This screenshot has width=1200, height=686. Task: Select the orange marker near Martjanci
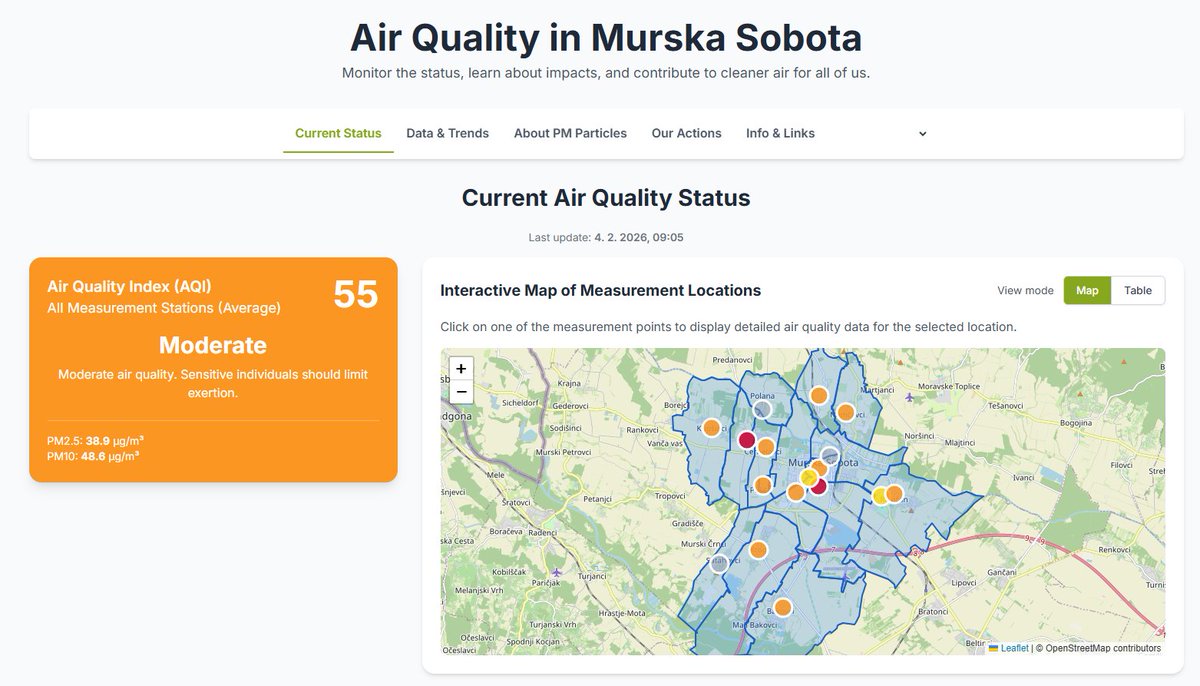click(x=845, y=412)
